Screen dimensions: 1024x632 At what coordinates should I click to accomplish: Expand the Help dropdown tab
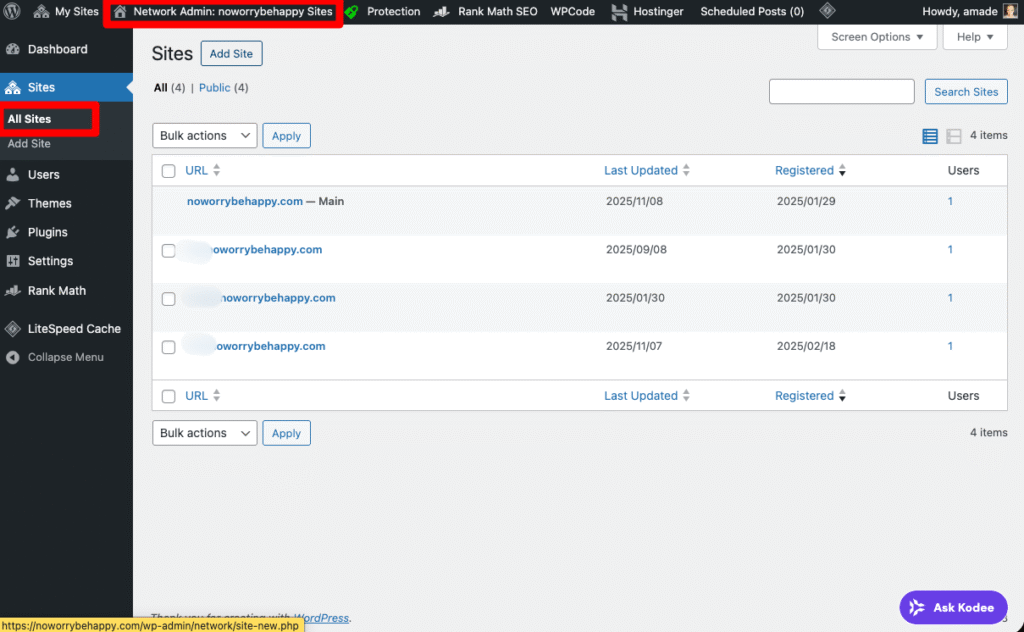(975, 37)
